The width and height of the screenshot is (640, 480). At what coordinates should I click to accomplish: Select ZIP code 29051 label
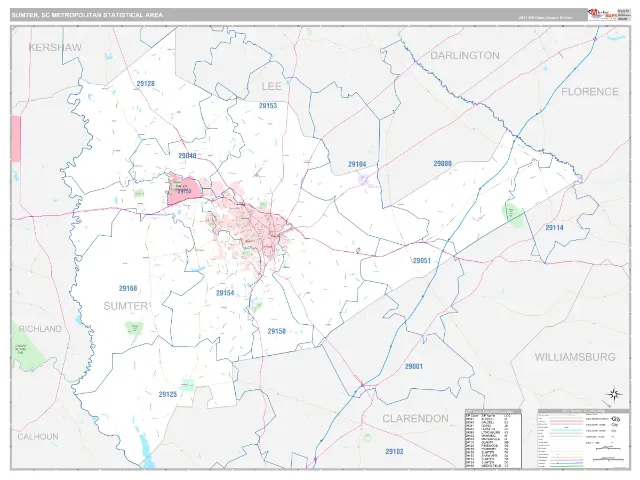click(422, 261)
